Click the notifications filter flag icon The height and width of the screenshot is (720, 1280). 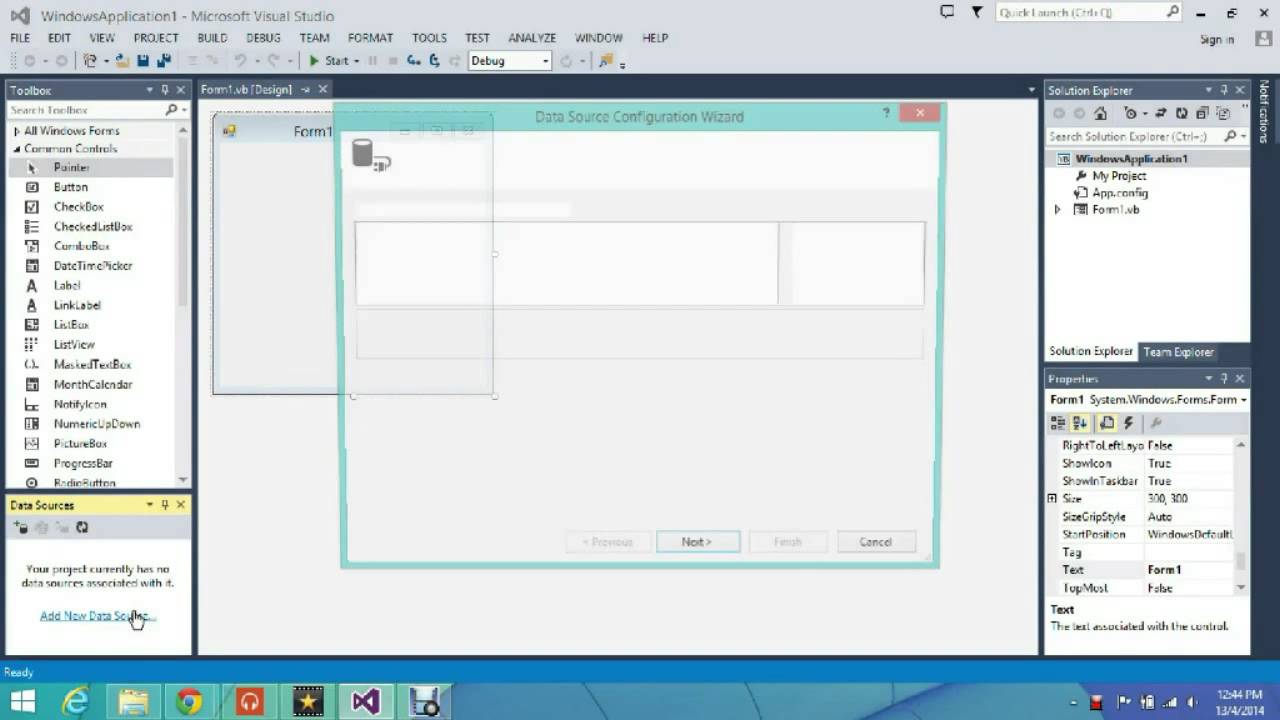[x=977, y=12]
